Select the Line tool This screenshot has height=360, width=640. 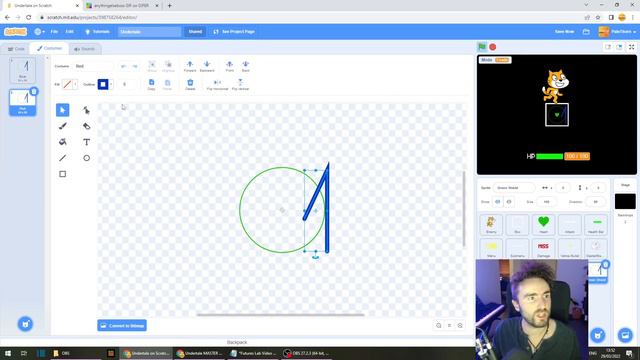point(62,158)
